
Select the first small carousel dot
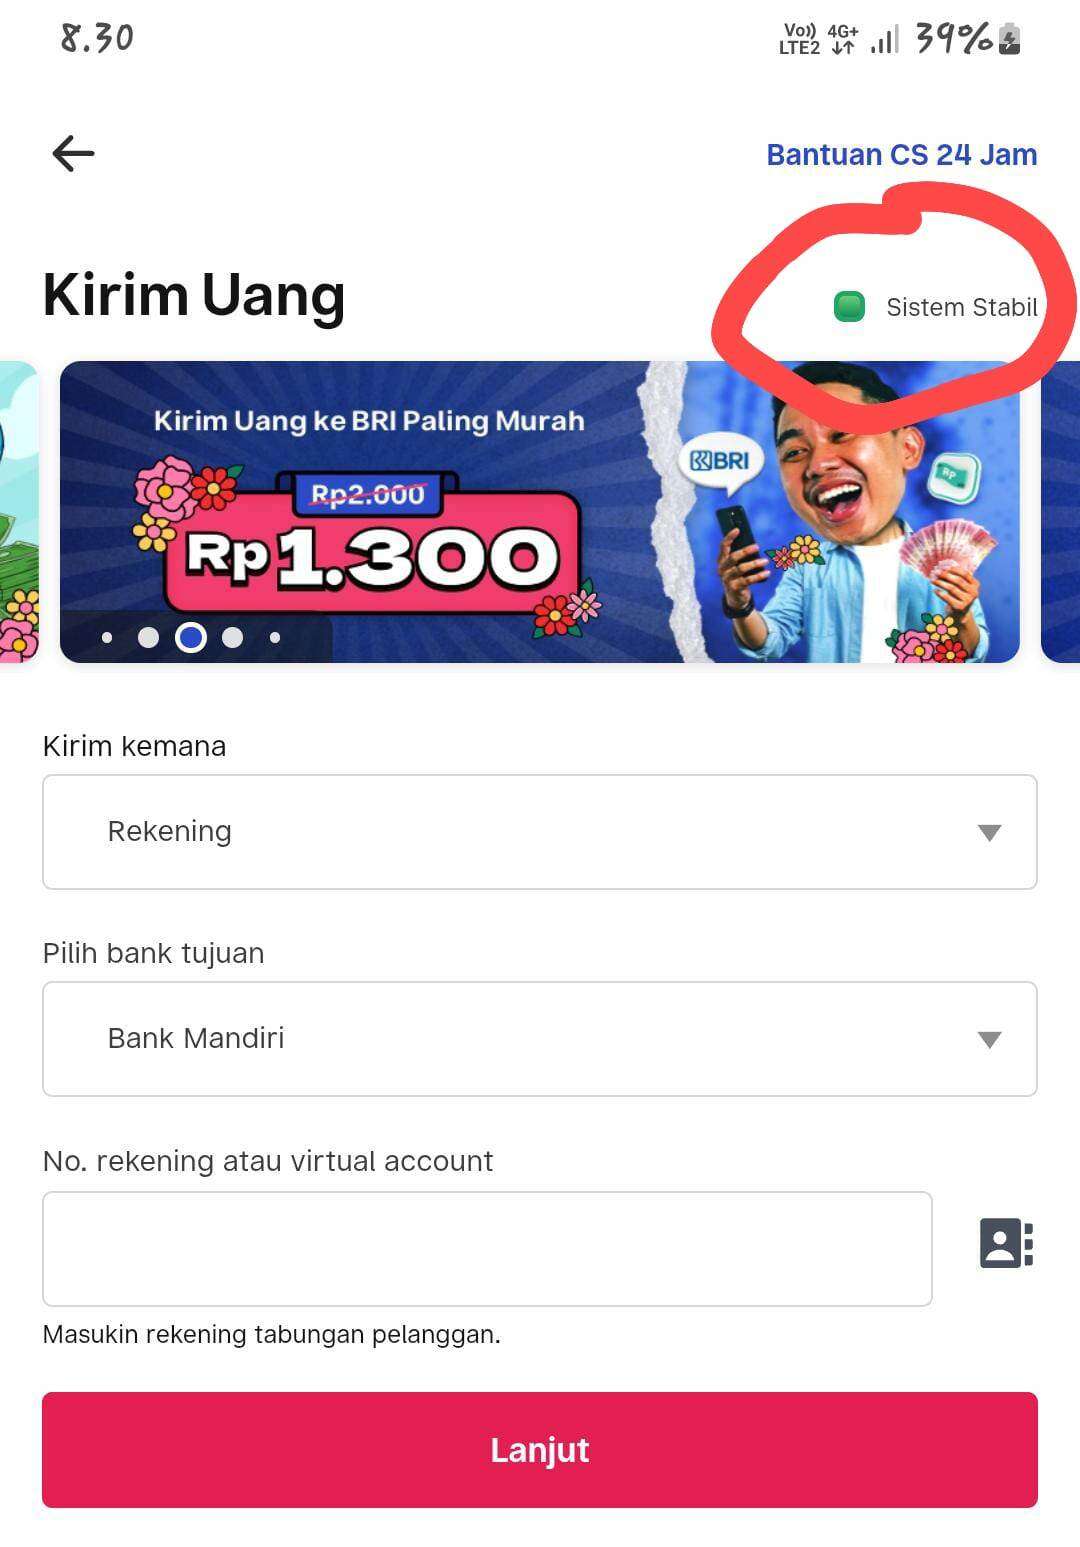click(x=107, y=637)
